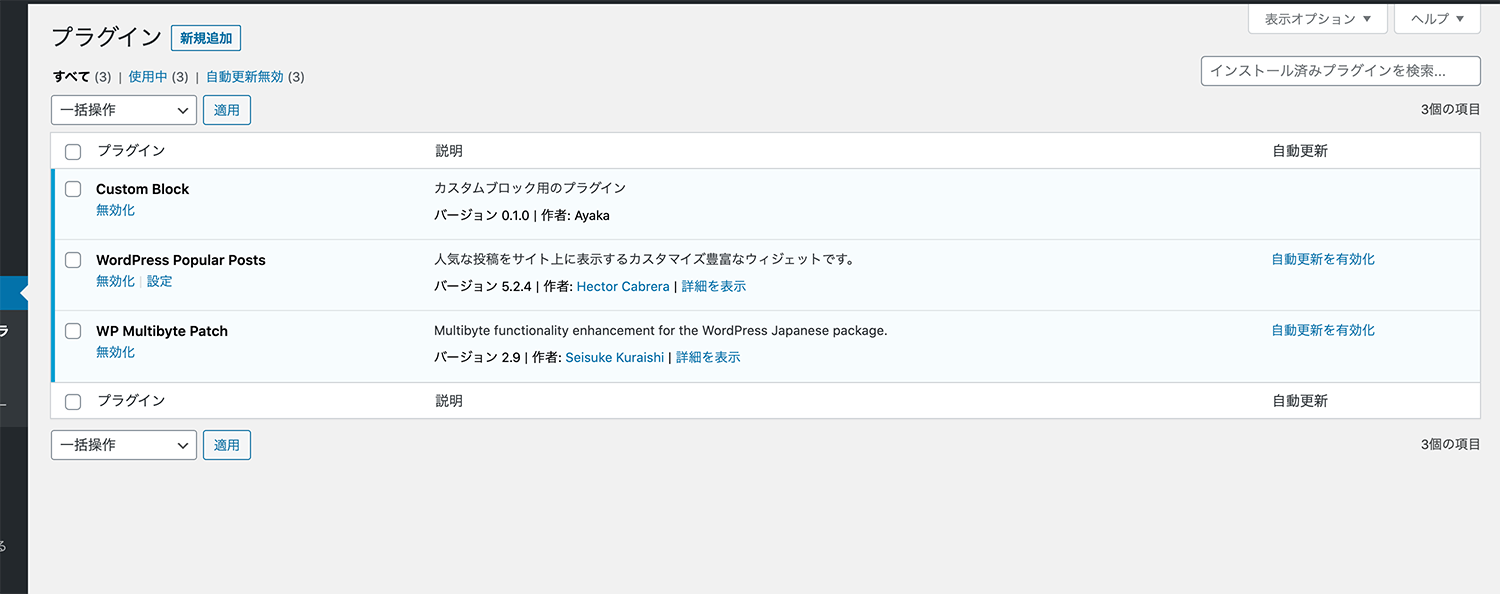Click the 新規追加 add new plugin button
Image resolution: width=1500 pixels, height=594 pixels.
point(205,38)
